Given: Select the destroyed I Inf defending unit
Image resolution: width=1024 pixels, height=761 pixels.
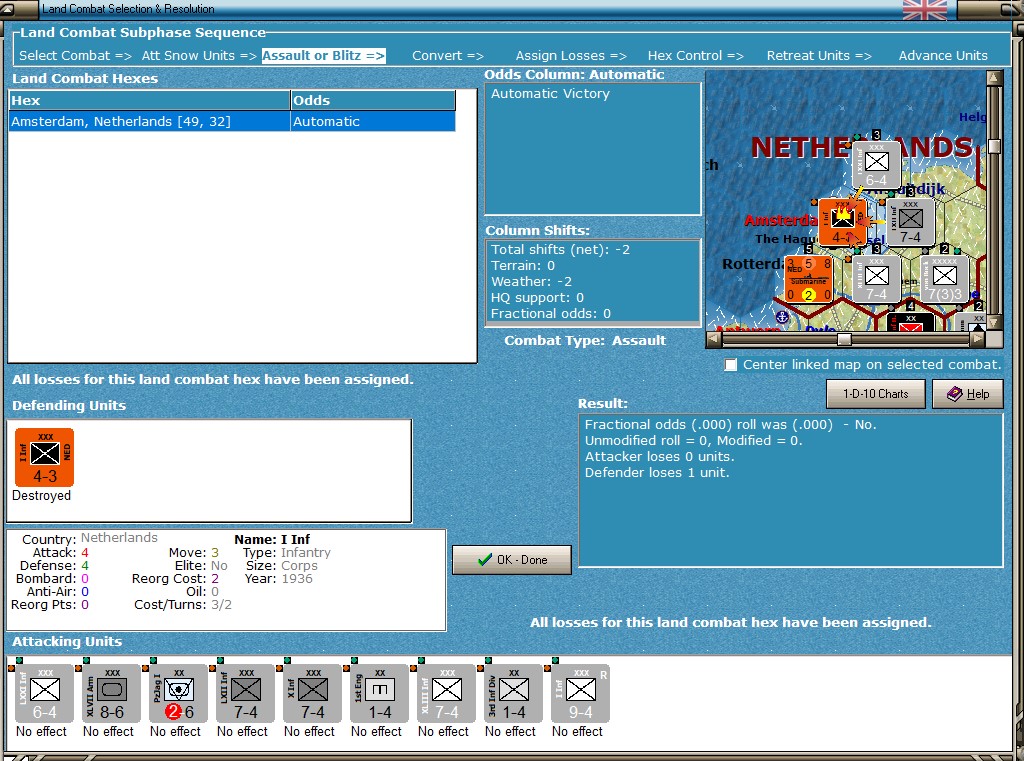Looking at the screenshot, I should pos(44,457).
